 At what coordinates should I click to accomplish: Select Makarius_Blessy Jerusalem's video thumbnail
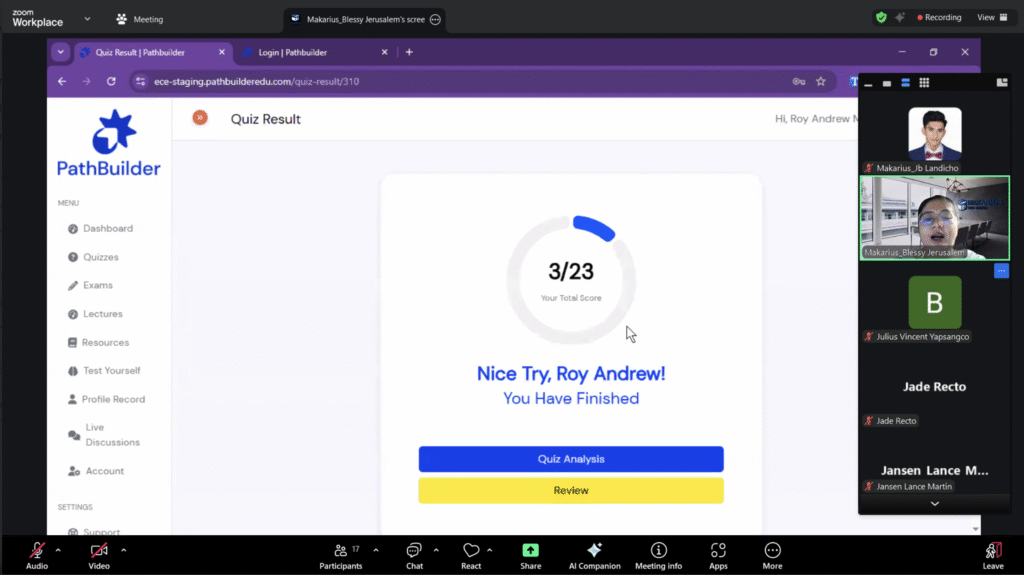click(x=934, y=217)
